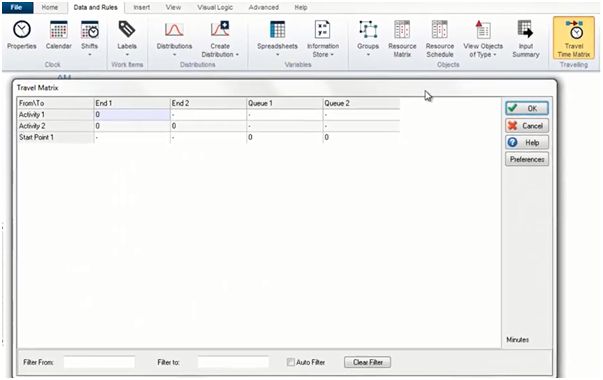Select Activity 1 to End 1 cell
This screenshot has width=603, height=380.
point(132,115)
